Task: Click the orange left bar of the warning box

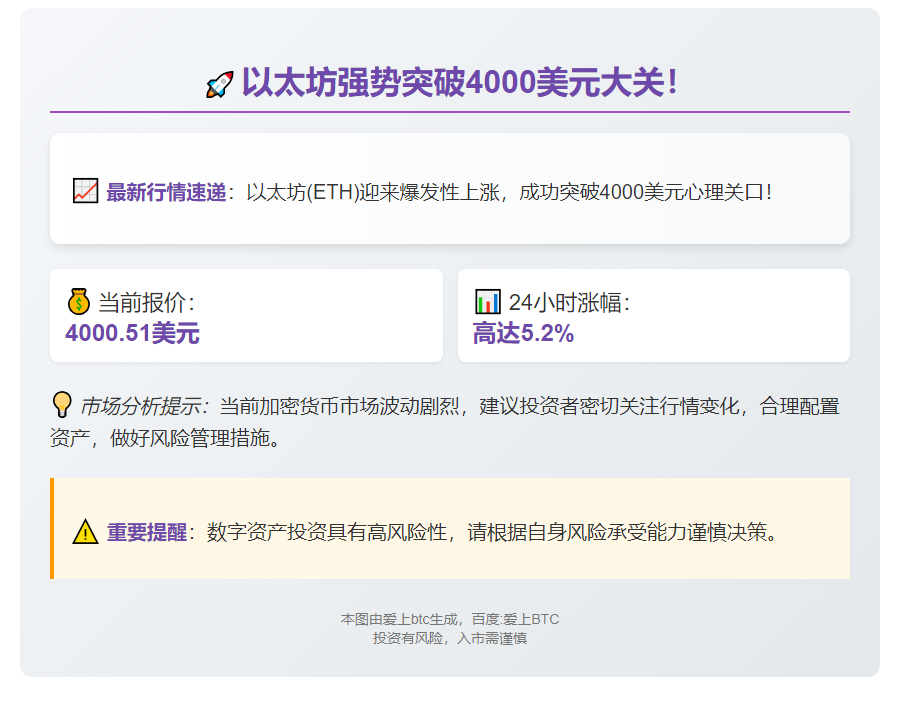Action: pyautogui.click(x=52, y=528)
